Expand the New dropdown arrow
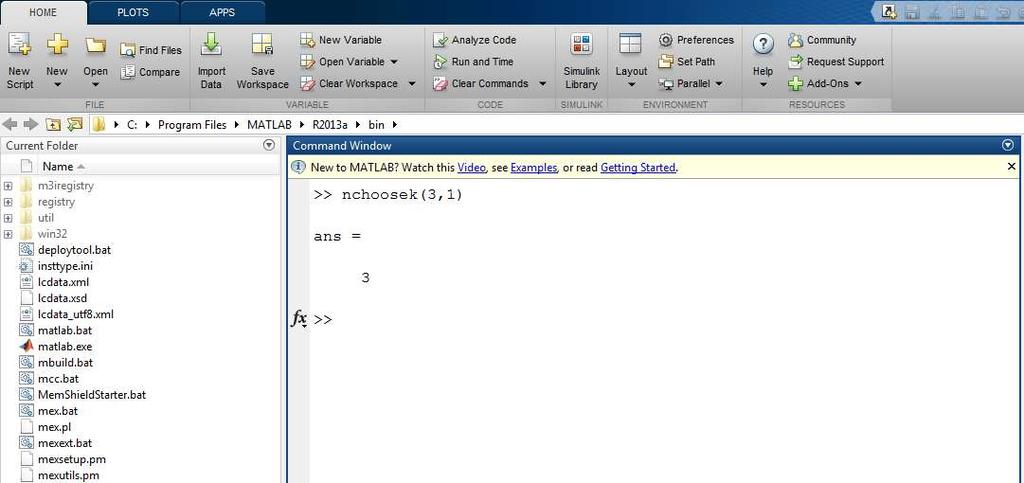The height and width of the screenshot is (483, 1024). pos(57,84)
